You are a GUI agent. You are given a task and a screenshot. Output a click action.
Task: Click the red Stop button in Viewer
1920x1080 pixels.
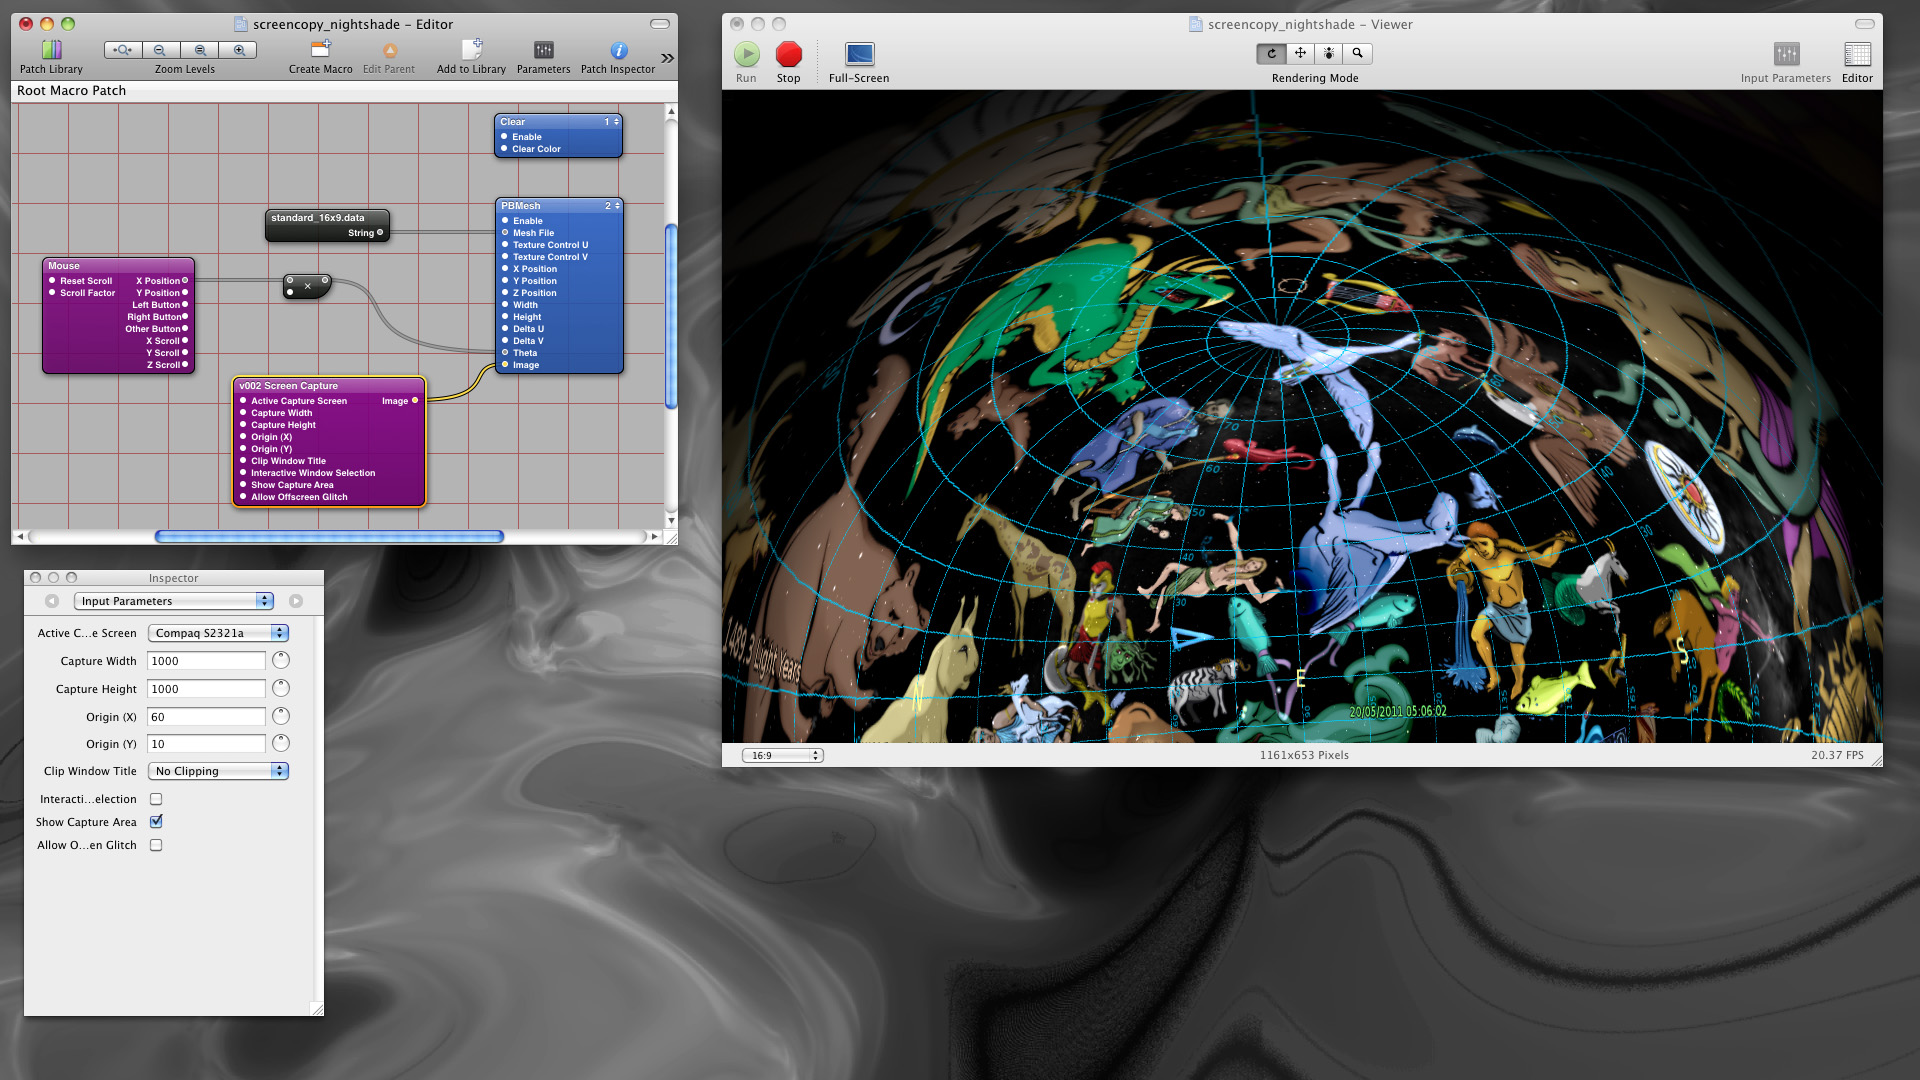tap(789, 54)
